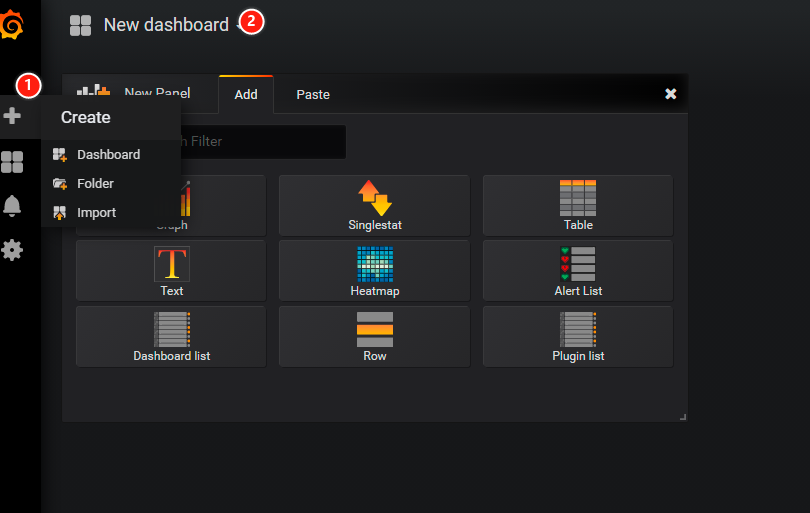The image size is (810, 513).
Task: Open the Configuration gear icon
Action: 12,250
